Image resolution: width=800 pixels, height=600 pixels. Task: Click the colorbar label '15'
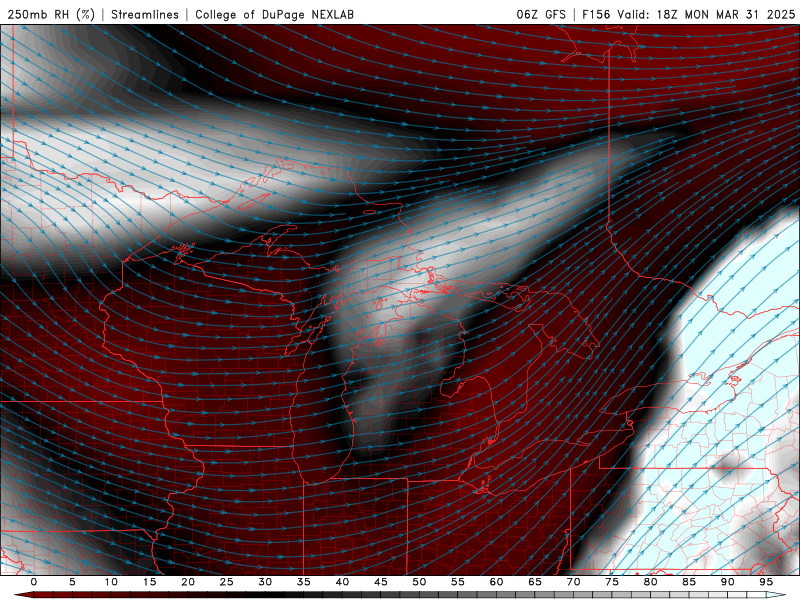pyautogui.click(x=149, y=582)
